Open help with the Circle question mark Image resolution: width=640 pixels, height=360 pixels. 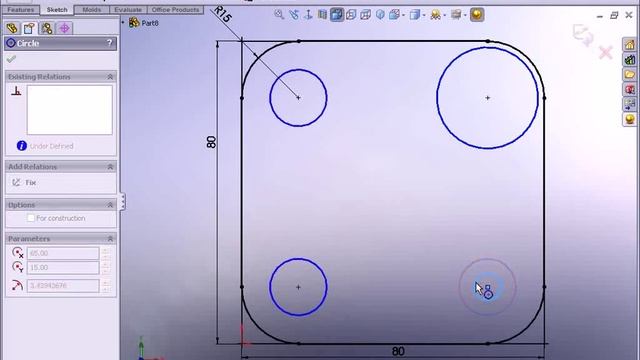(x=109, y=43)
